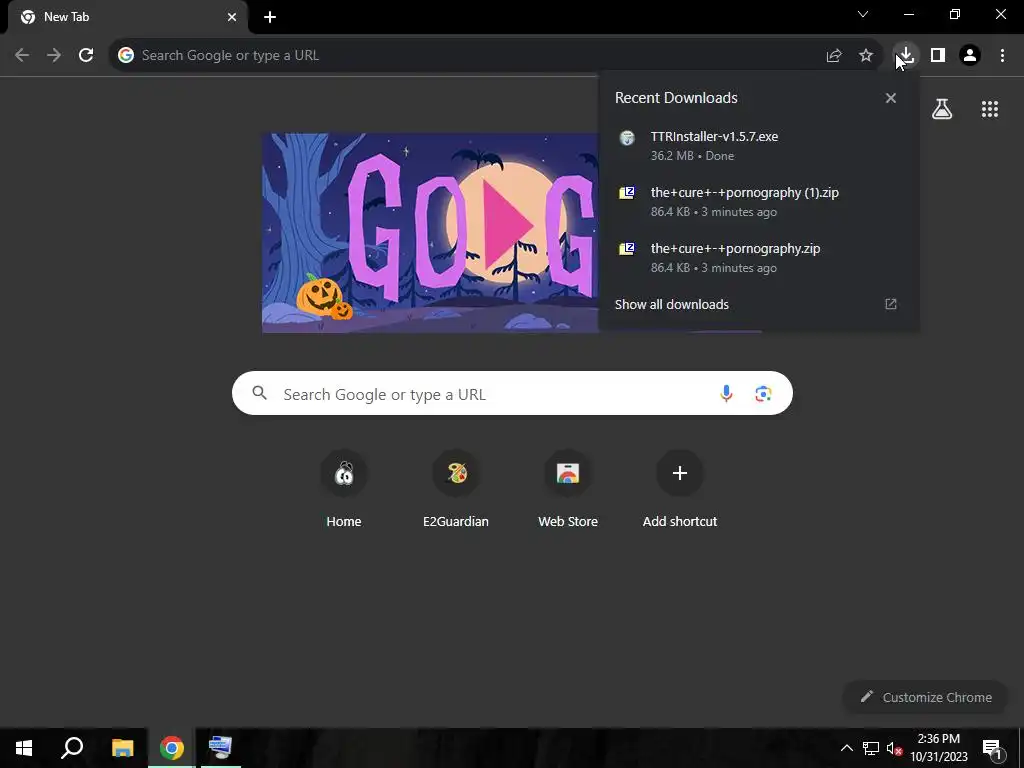Open the side panel icon

click(938, 56)
